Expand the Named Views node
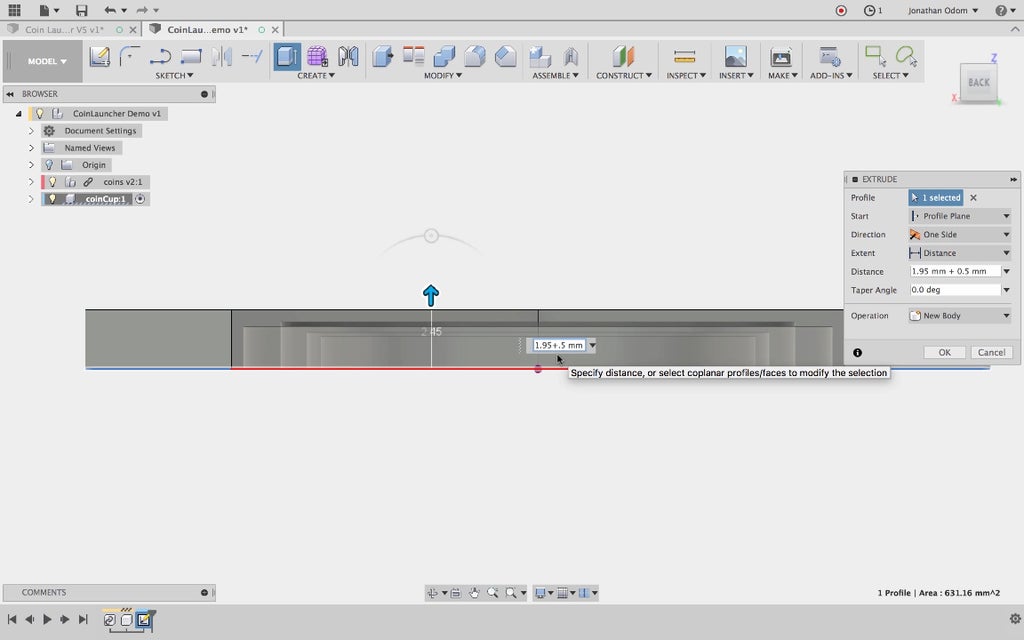Viewport: 1024px width, 640px height. tap(31, 148)
